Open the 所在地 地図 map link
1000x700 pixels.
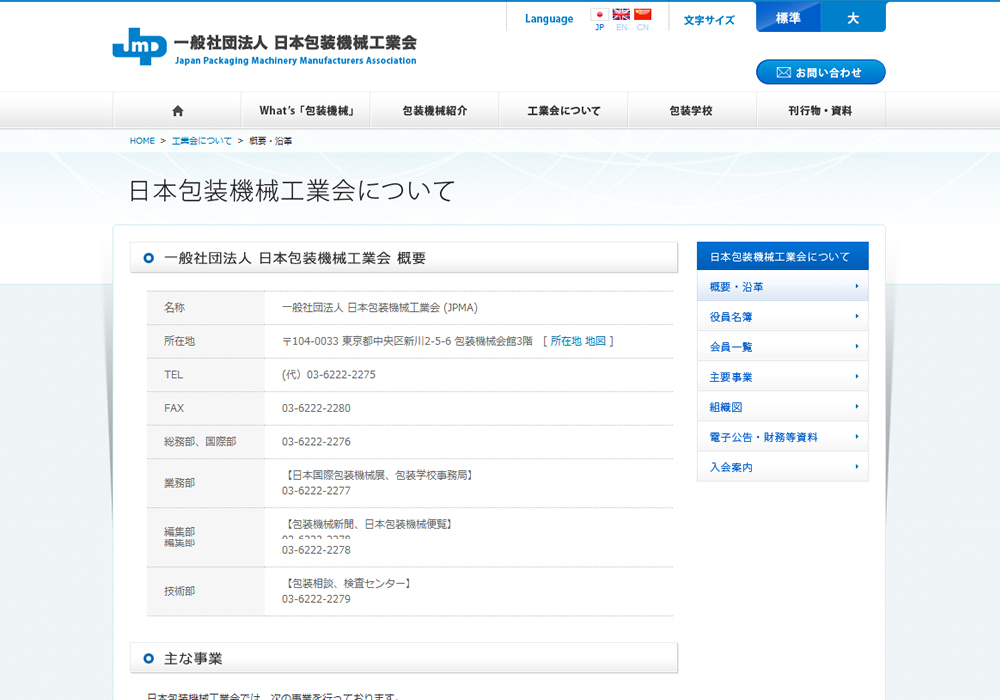(578, 341)
